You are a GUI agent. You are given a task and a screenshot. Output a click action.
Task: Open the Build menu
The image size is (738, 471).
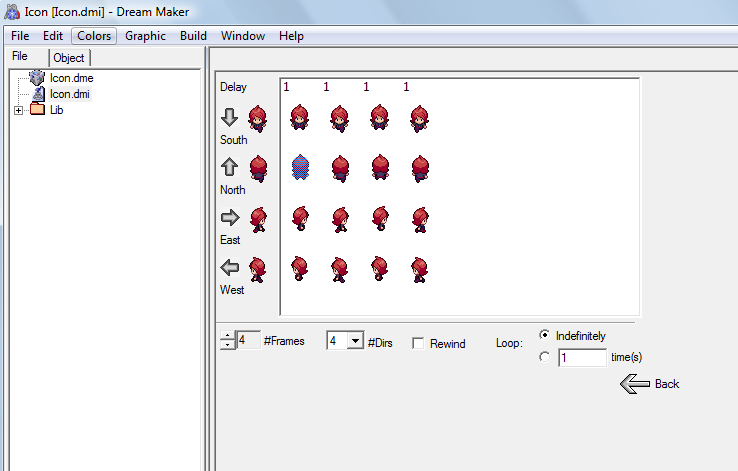coord(193,36)
